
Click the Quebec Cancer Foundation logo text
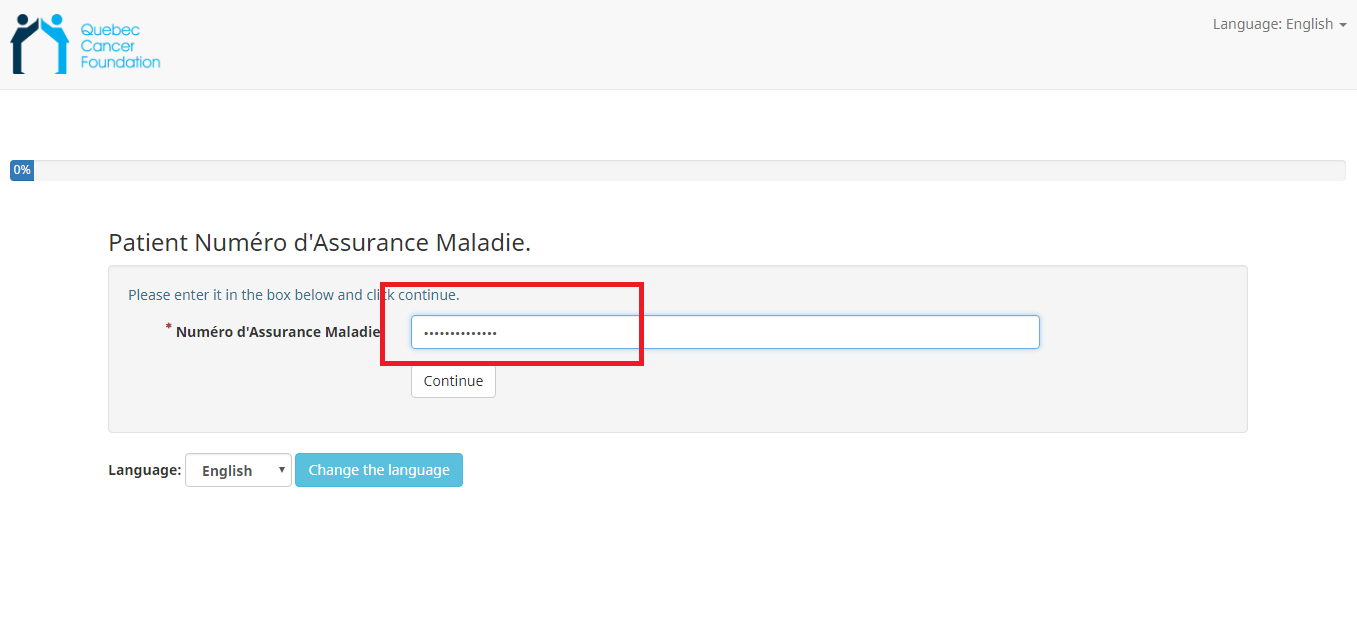(x=119, y=46)
